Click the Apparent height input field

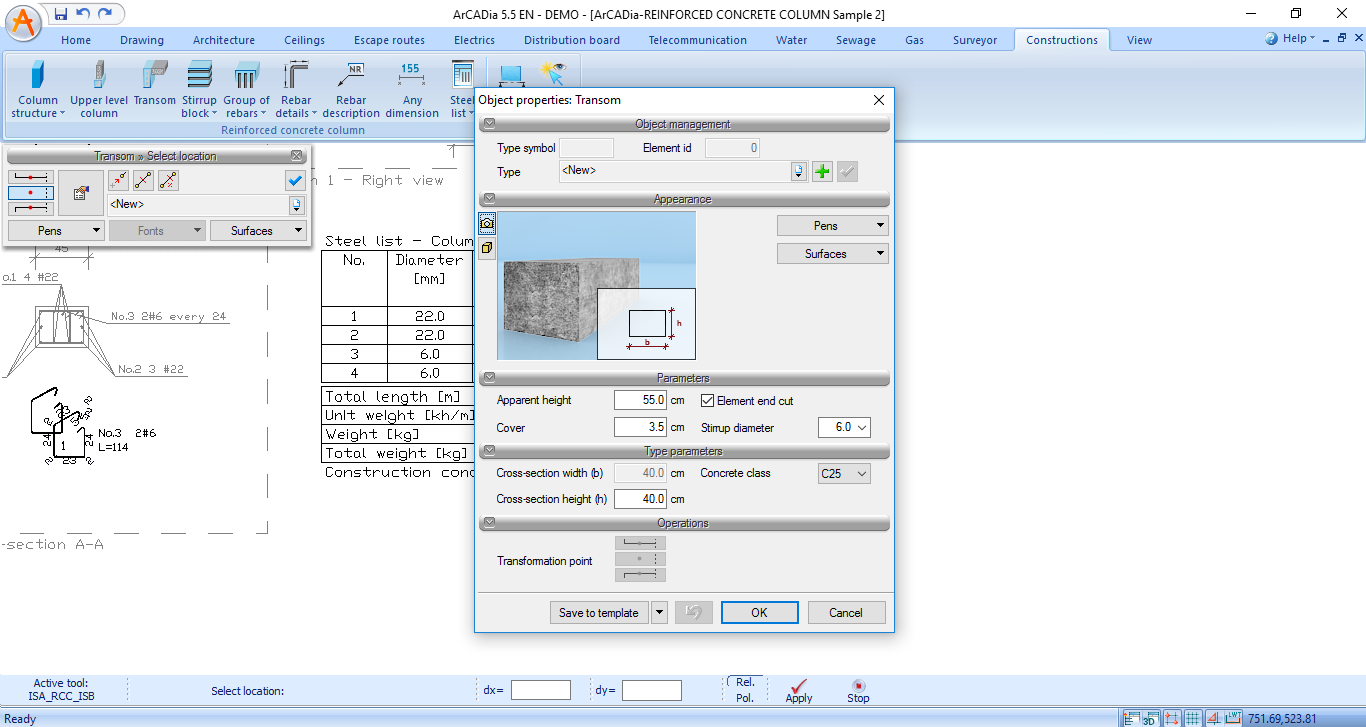coord(640,401)
